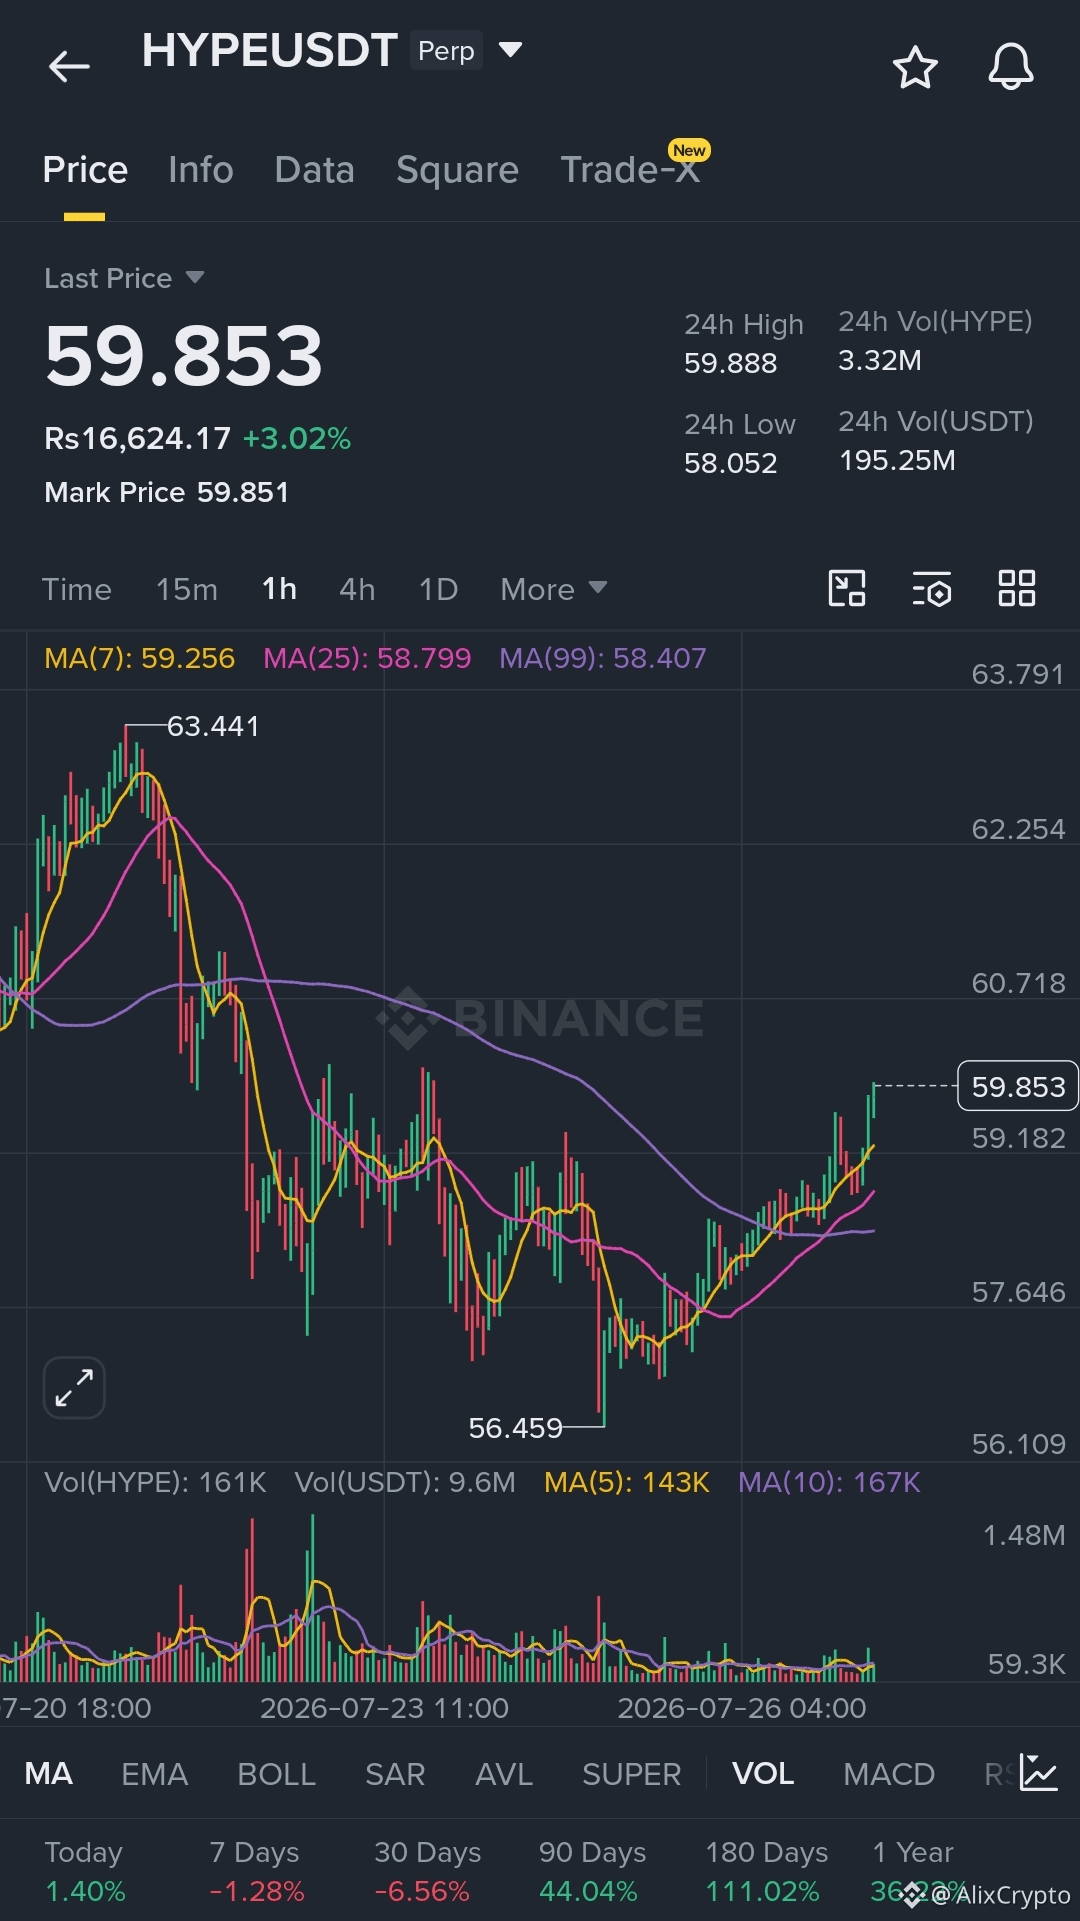Image resolution: width=1080 pixels, height=1921 pixels.
Task: Expand the HYPEUSDT pair selector arrow
Action: tap(510, 49)
